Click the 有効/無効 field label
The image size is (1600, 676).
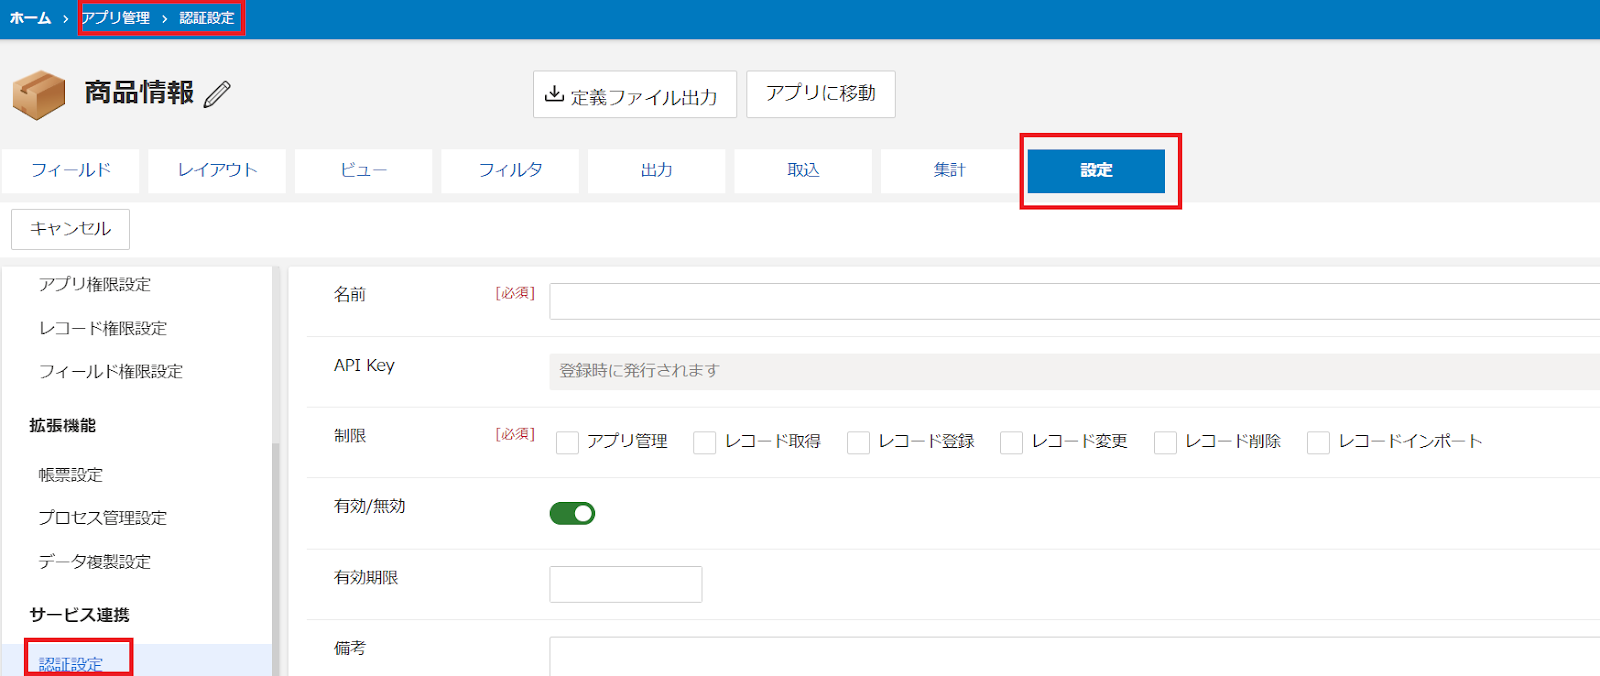coord(370,506)
